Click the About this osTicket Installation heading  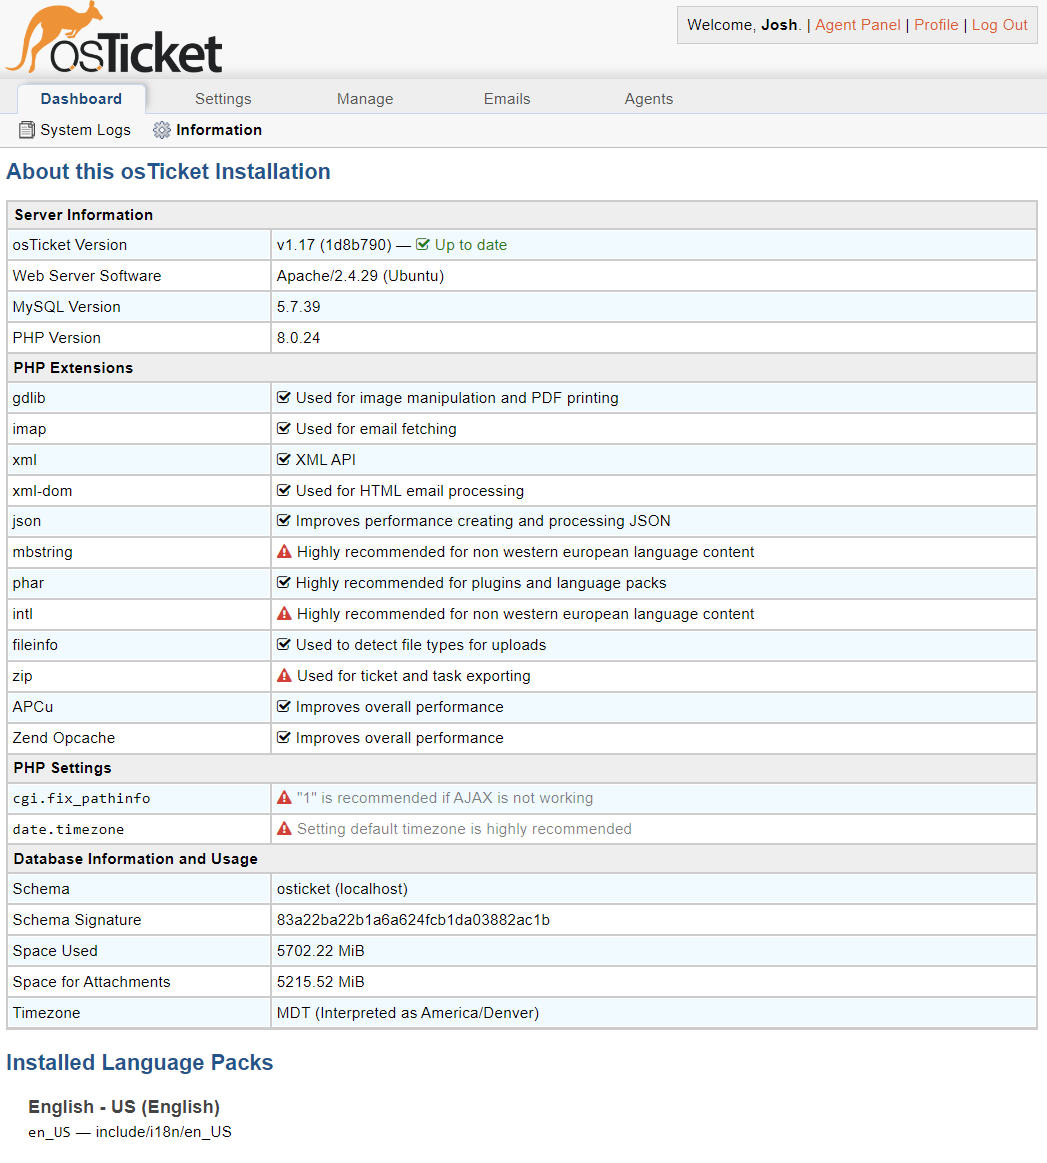(168, 171)
